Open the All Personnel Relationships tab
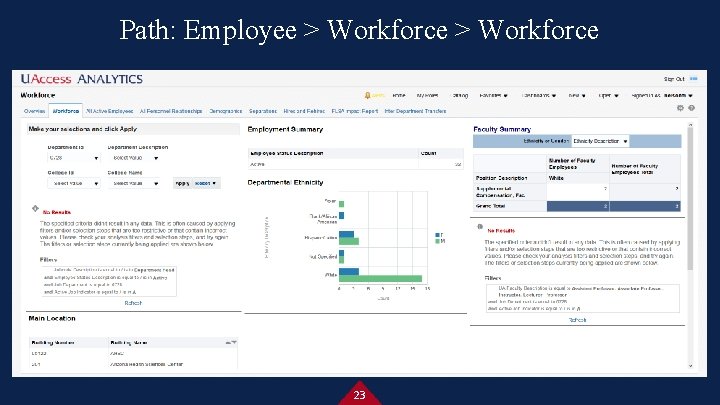This screenshot has width=720, height=405. pos(171,111)
